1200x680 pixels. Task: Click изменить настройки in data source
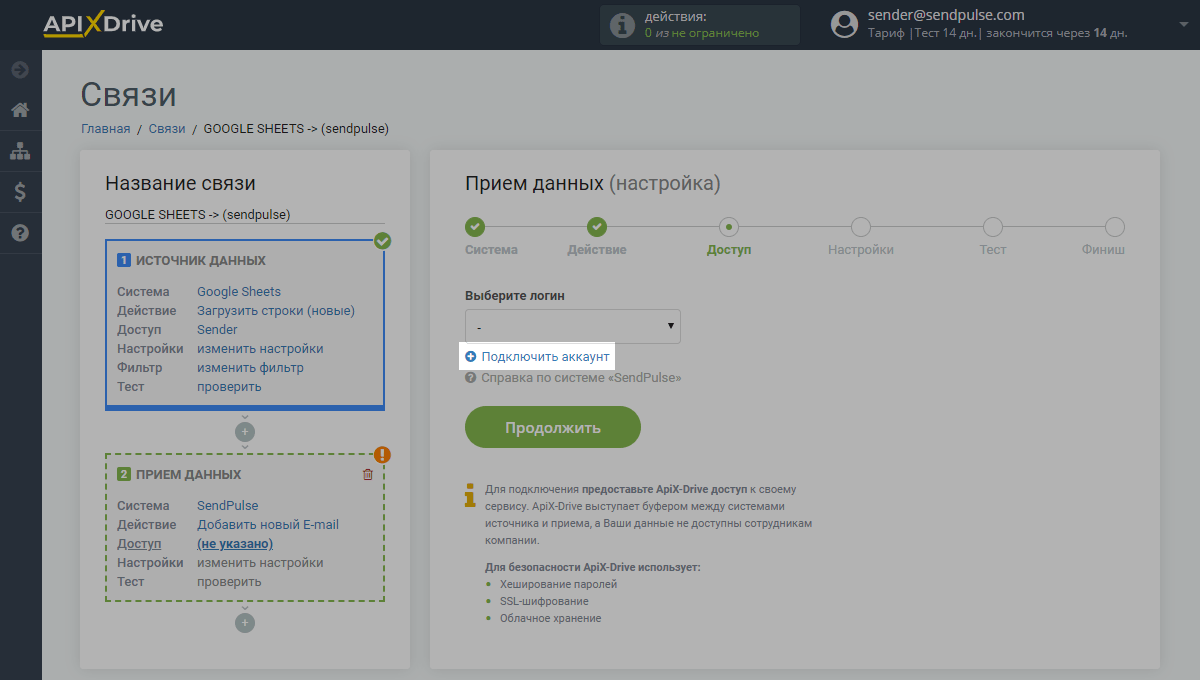pos(260,349)
